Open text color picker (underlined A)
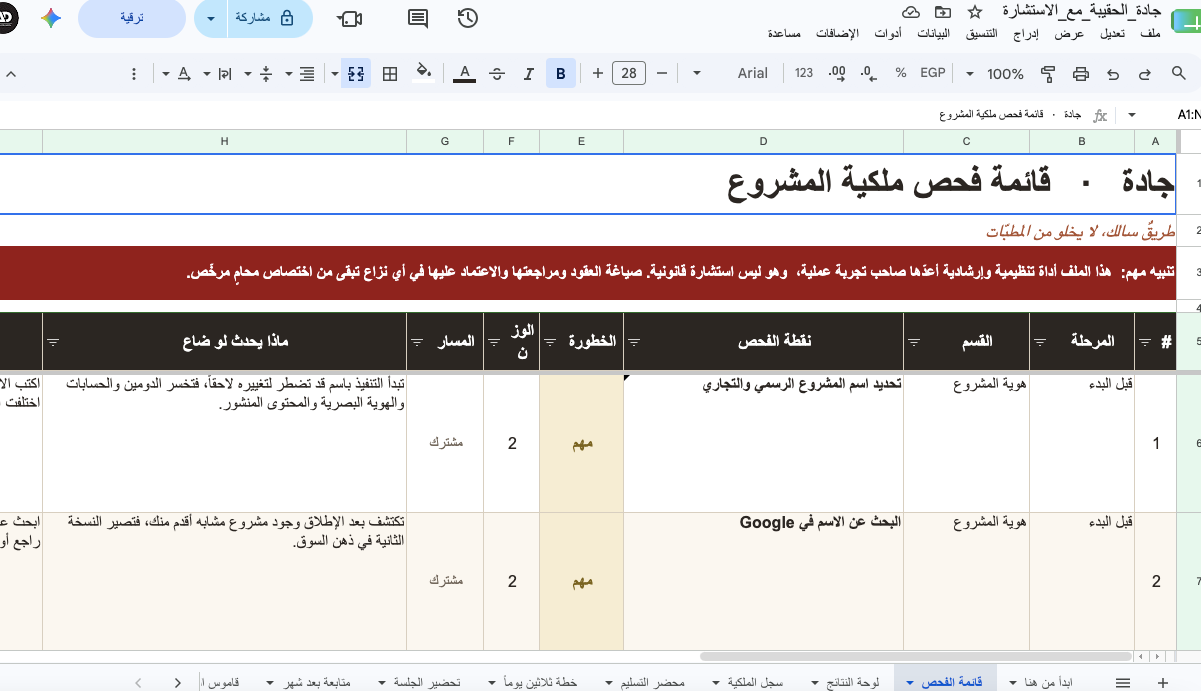 463,73
